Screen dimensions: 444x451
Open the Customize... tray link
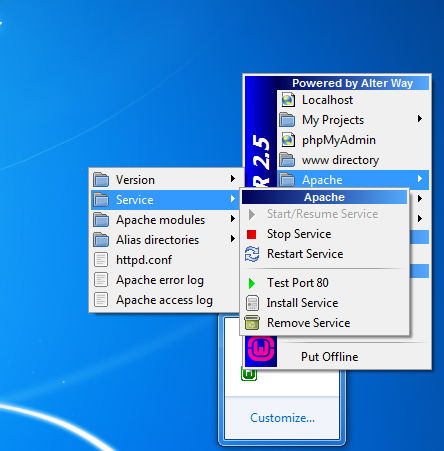pyautogui.click(x=282, y=418)
